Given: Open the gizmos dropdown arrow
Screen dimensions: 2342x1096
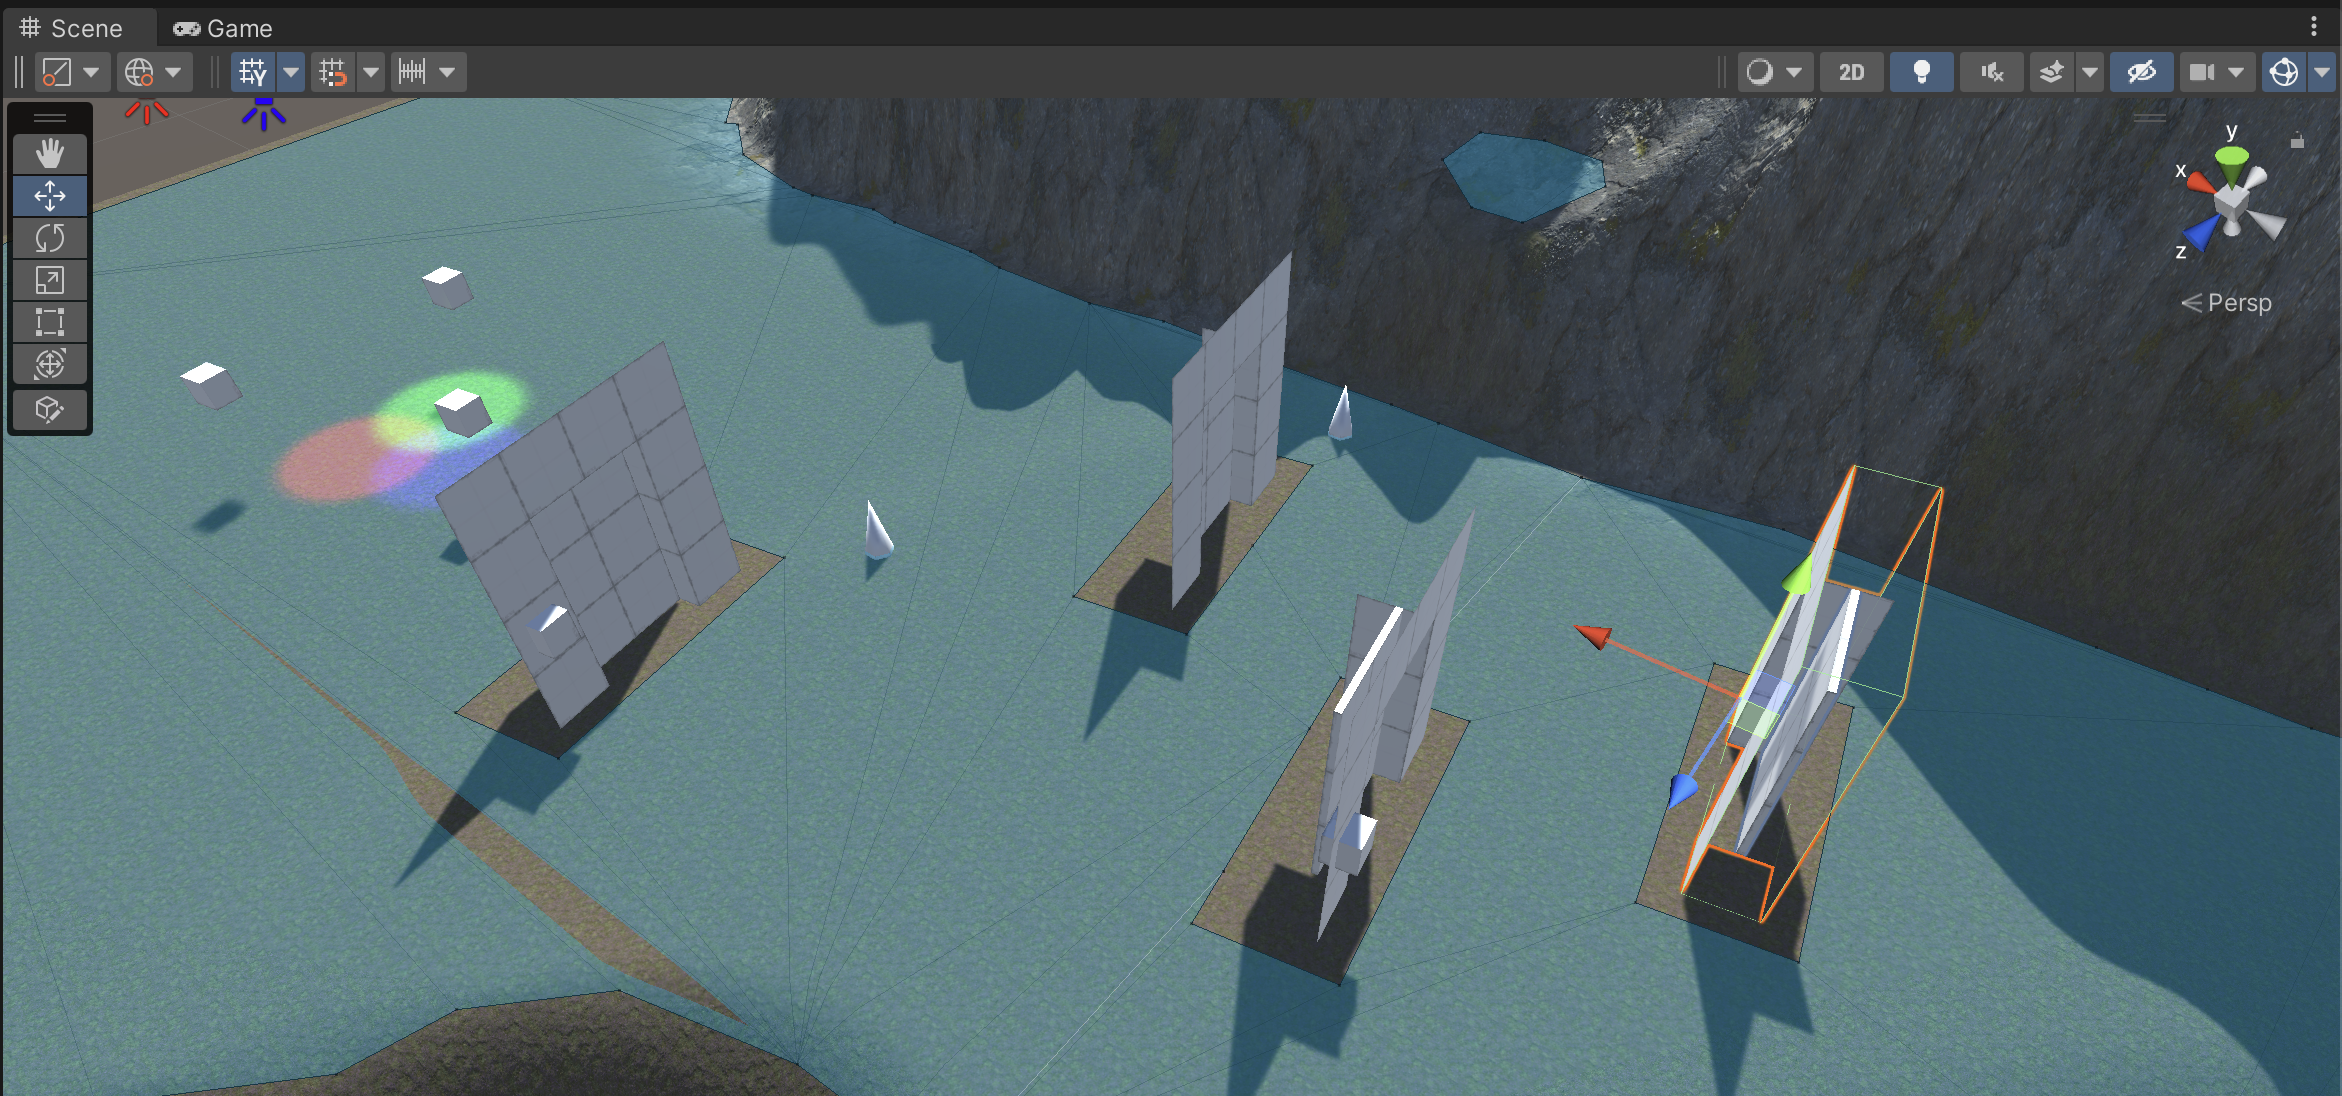Looking at the screenshot, I should tap(2322, 72).
